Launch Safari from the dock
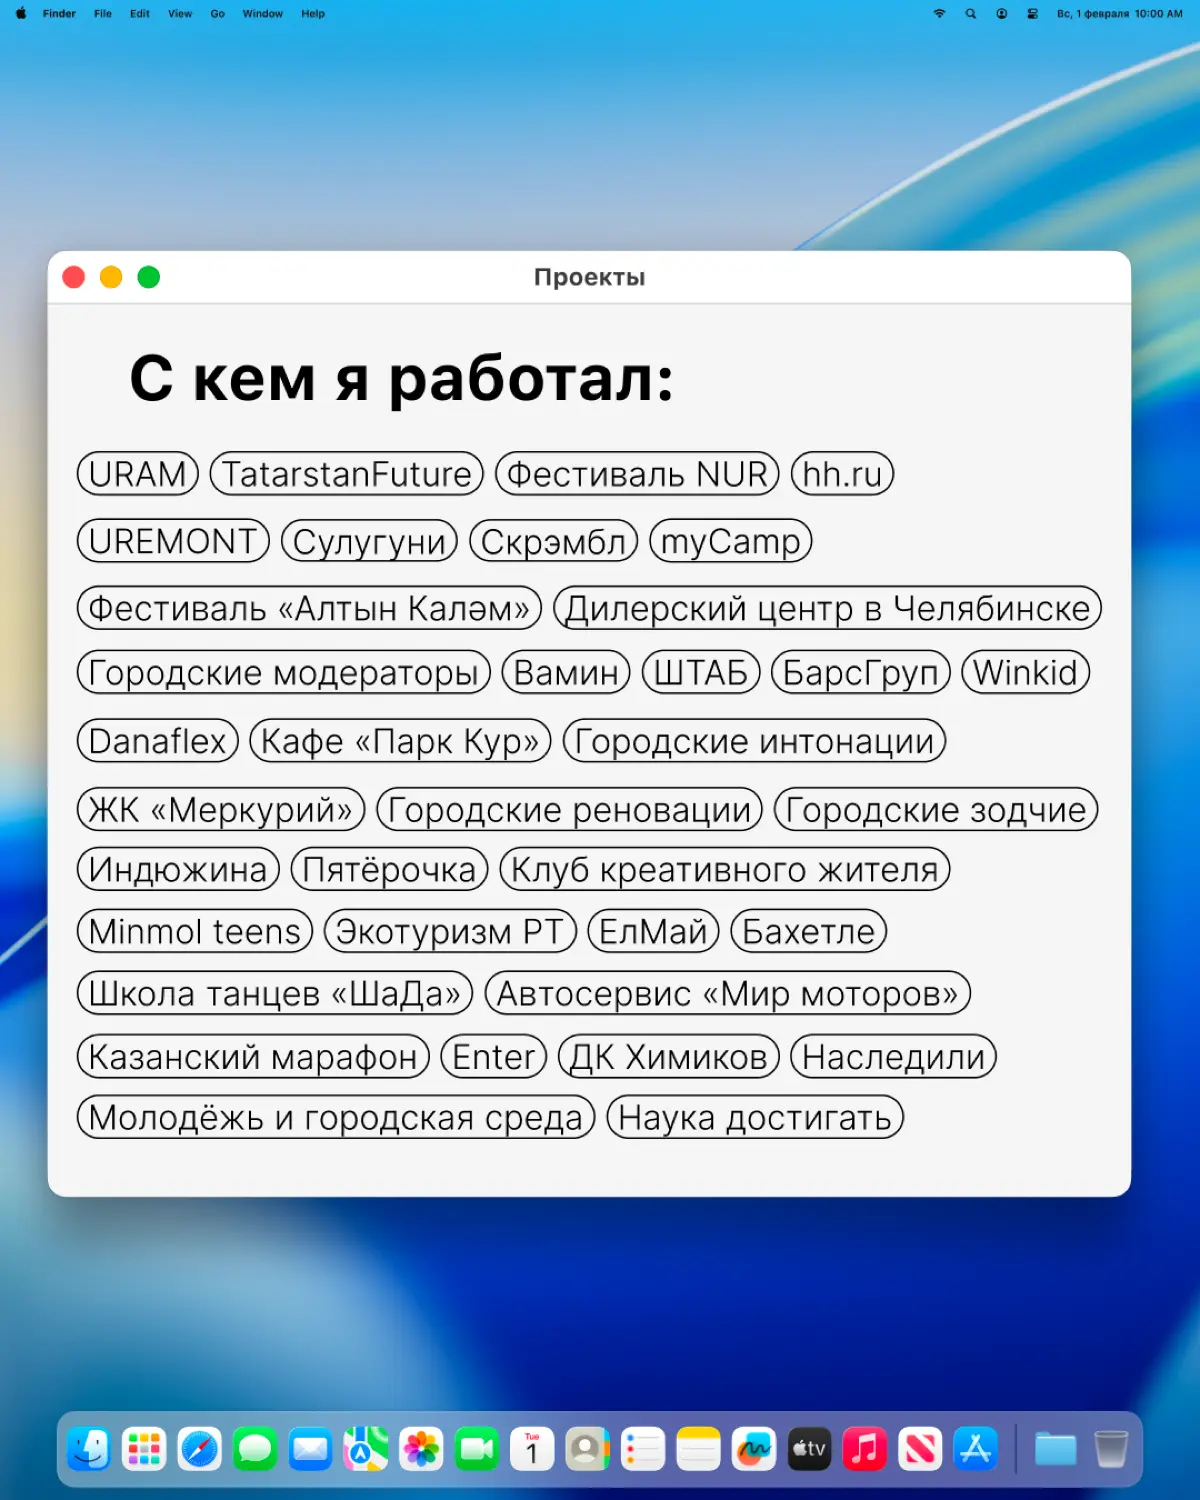The width and height of the screenshot is (1200, 1500). coord(200,1449)
